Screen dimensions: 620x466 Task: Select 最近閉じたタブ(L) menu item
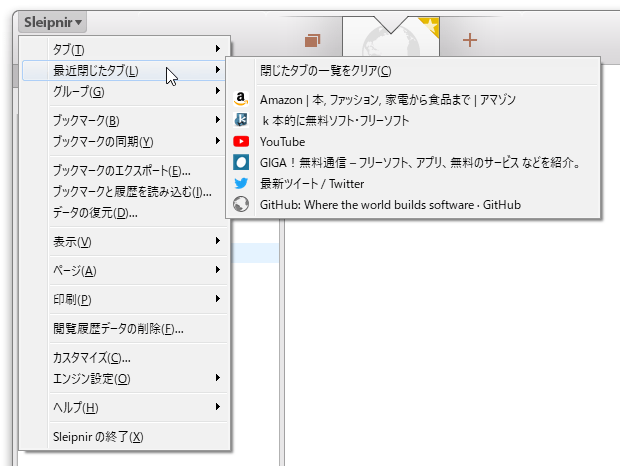tap(125, 70)
